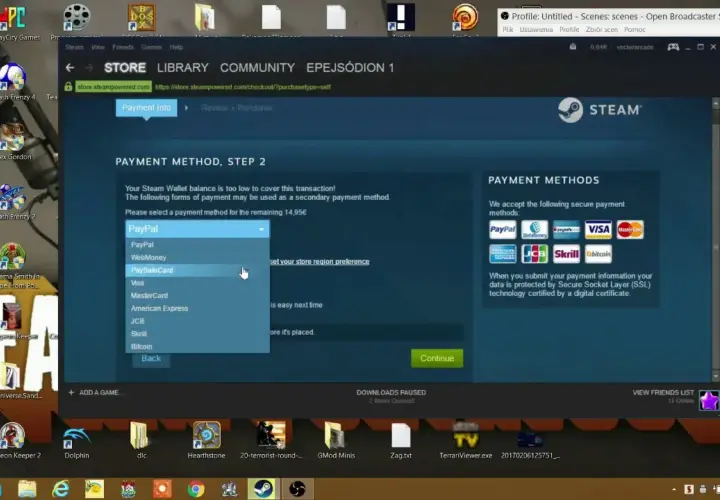Switch to the COMMUNITY tab
Screen dimensions: 720x500
tap(257, 68)
